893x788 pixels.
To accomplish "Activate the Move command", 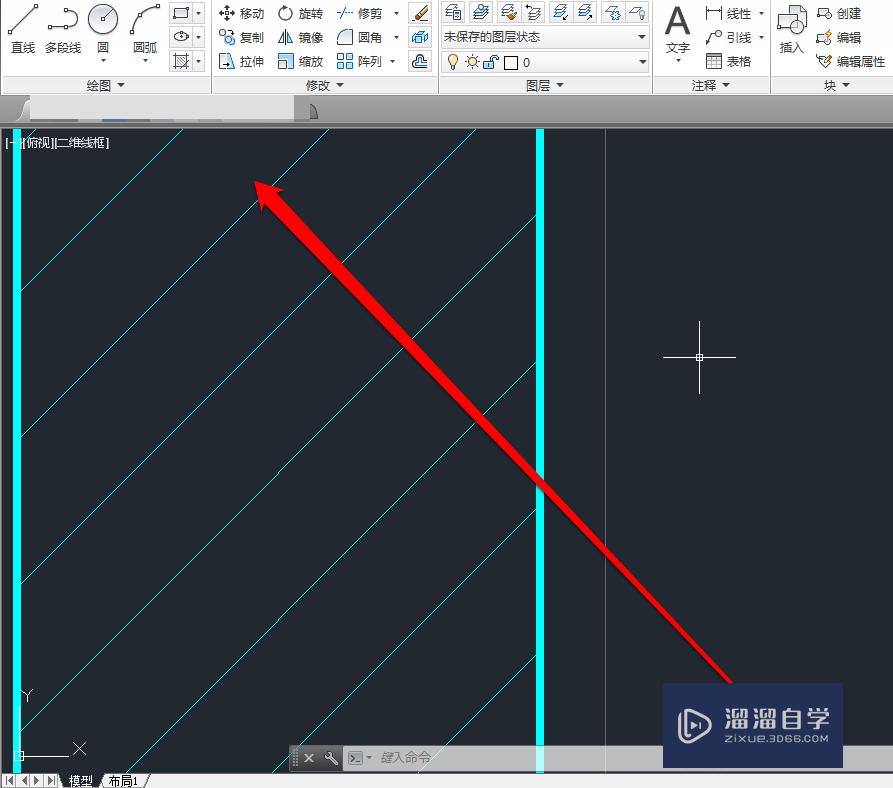I will click(x=243, y=13).
